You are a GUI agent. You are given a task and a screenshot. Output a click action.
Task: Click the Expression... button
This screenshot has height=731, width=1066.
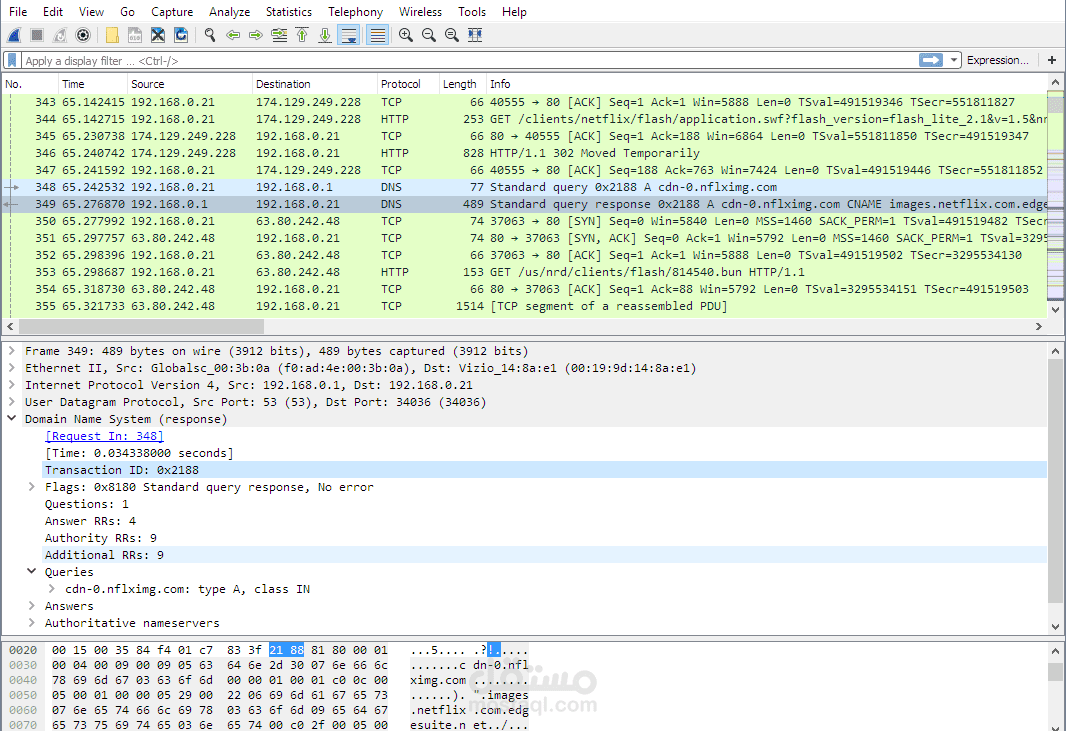[x=997, y=61]
